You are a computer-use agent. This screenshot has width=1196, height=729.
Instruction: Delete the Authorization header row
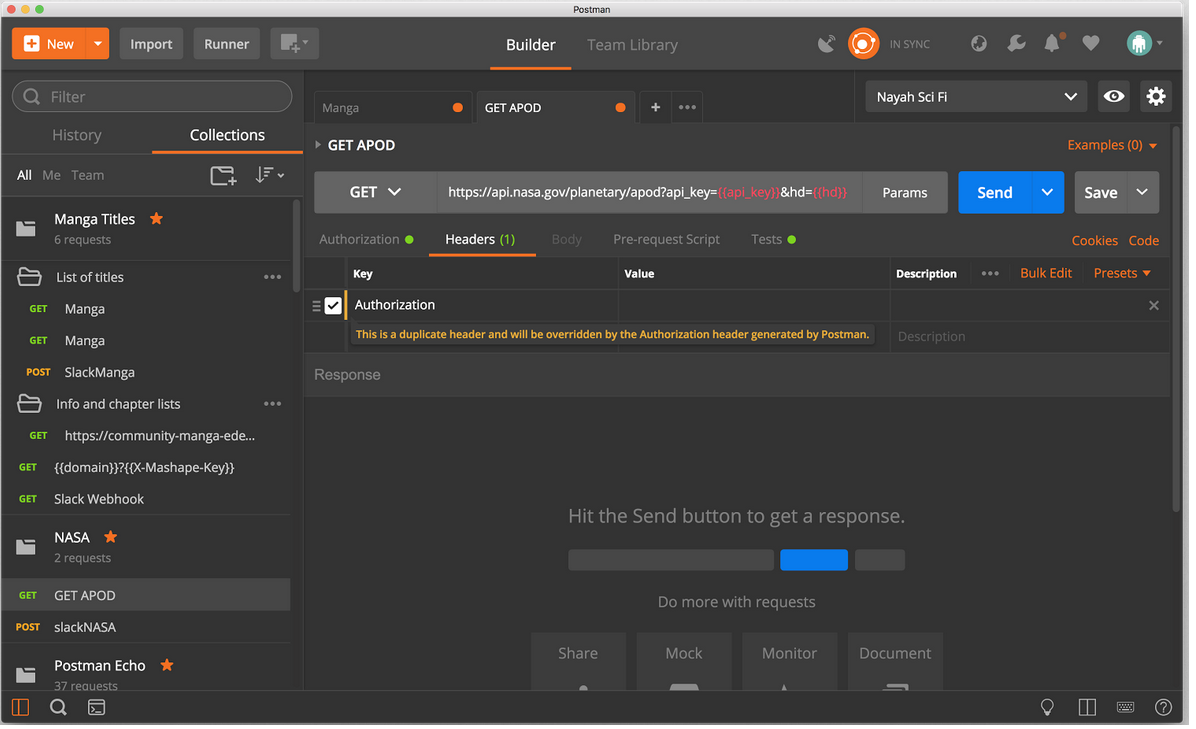[x=1154, y=306]
